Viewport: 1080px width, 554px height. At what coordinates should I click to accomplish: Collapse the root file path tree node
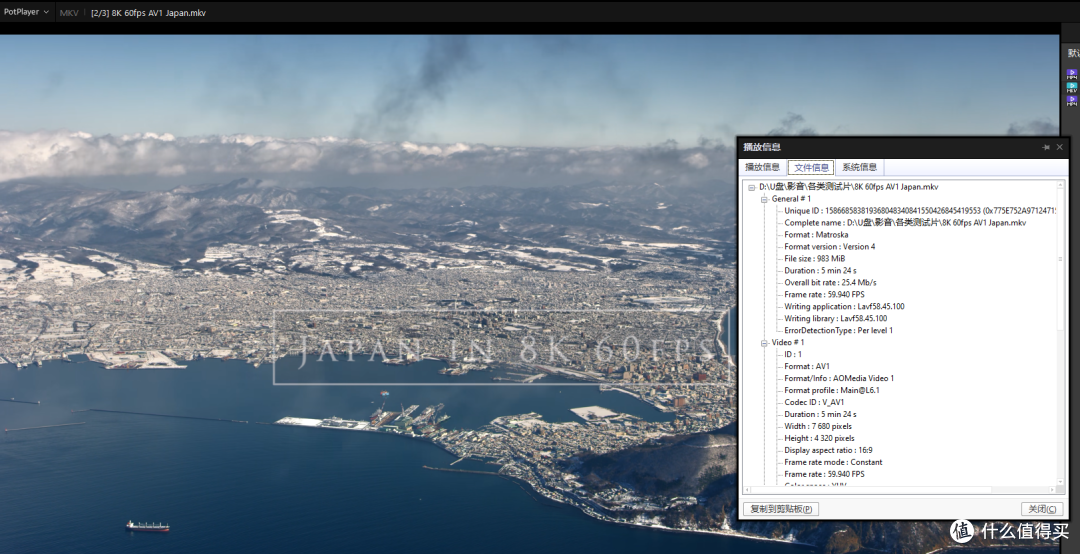(x=751, y=187)
